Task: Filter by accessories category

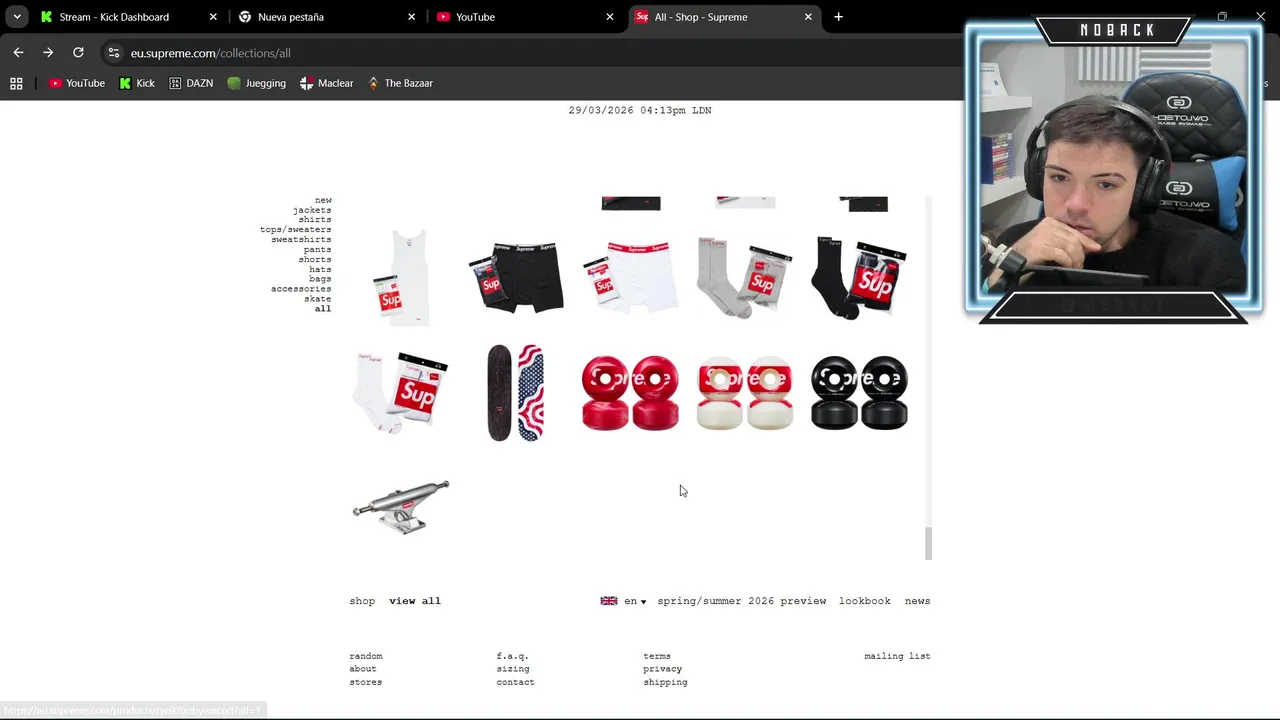Action: 301,289
